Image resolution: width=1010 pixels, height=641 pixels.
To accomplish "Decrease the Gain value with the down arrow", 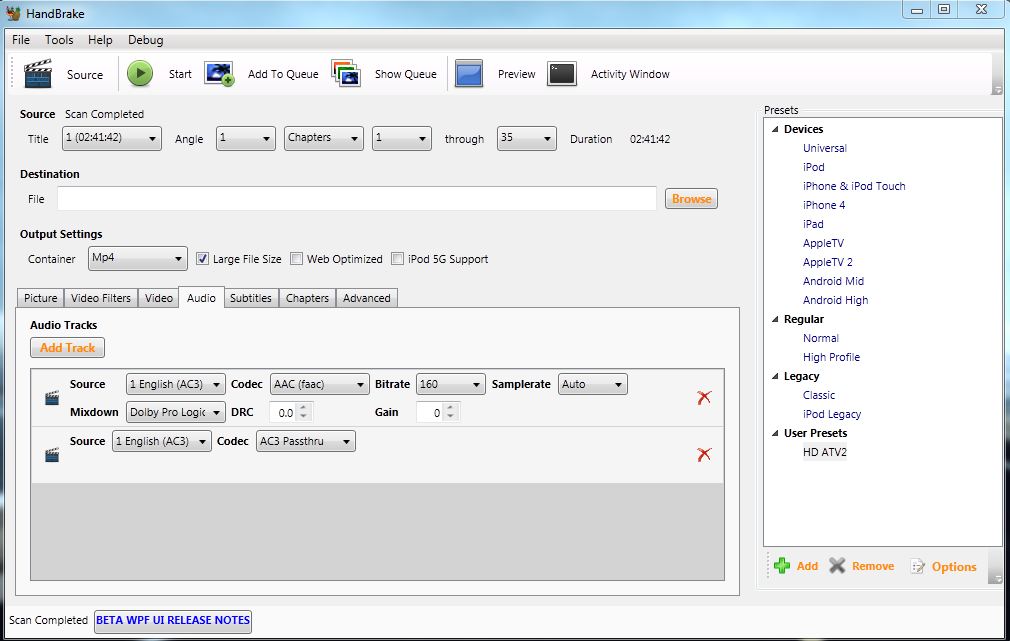I will 451,416.
